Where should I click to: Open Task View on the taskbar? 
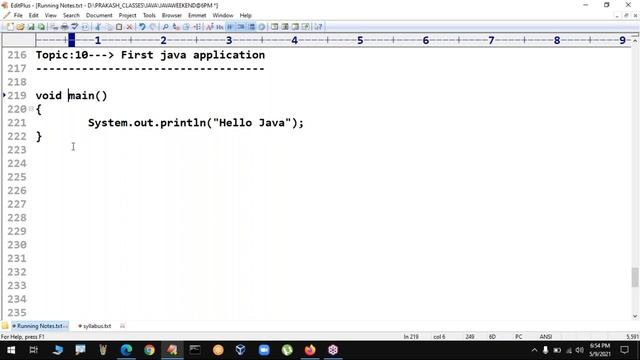[x=33, y=350]
